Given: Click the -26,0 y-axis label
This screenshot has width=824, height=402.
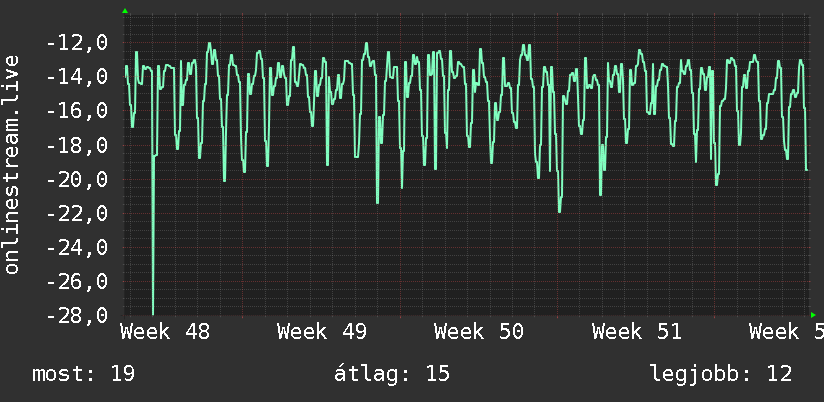Looking at the screenshot, I should point(77,282).
